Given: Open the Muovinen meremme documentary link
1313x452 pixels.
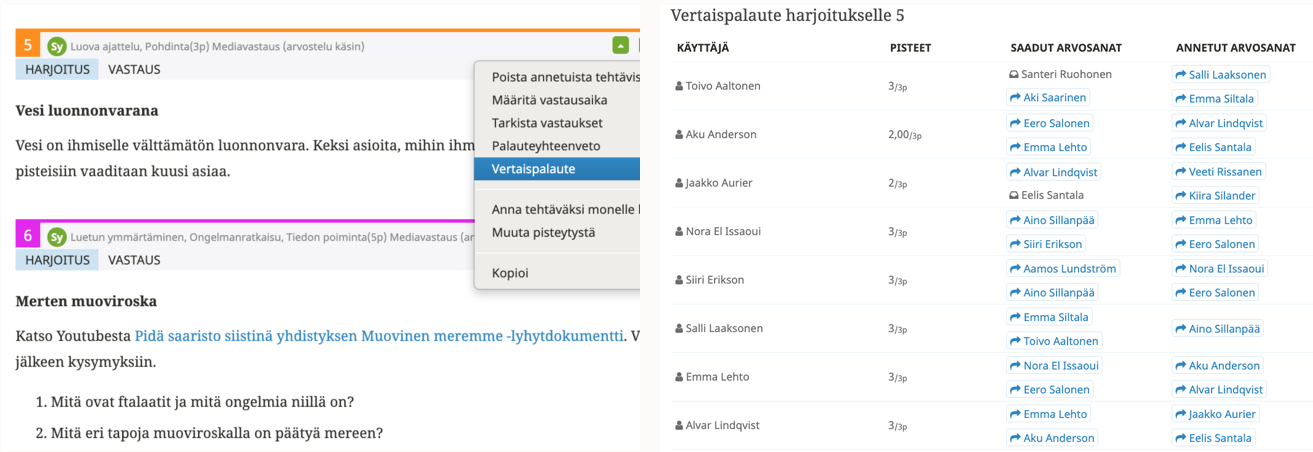Looking at the screenshot, I should coord(380,335).
